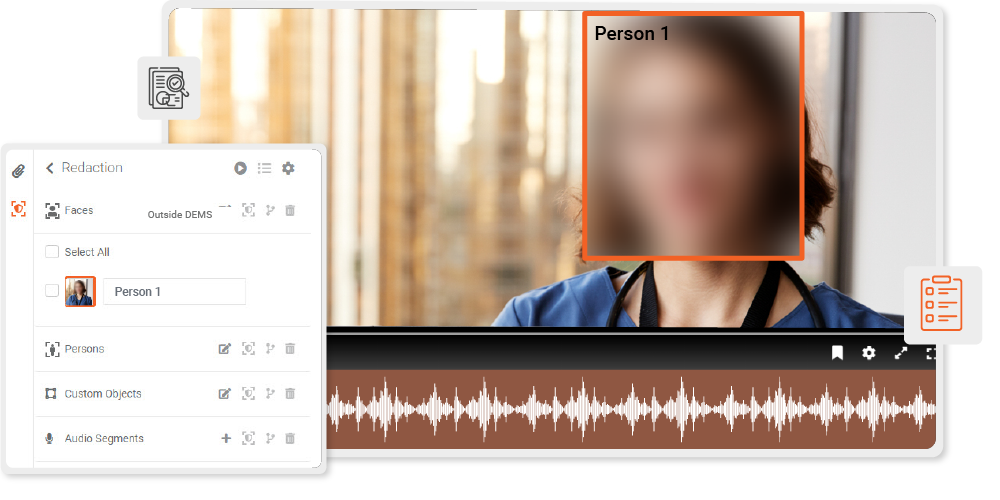
Task: Select the Person 1 face thumbnail
Action: [x=80, y=291]
